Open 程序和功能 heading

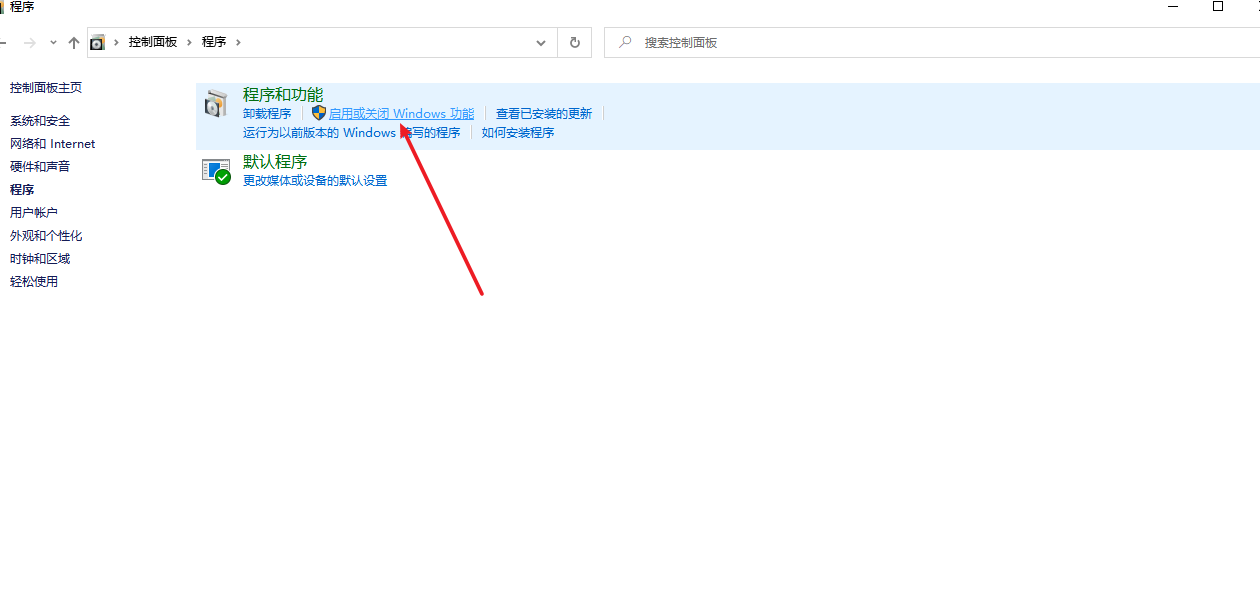pyautogui.click(x=283, y=95)
